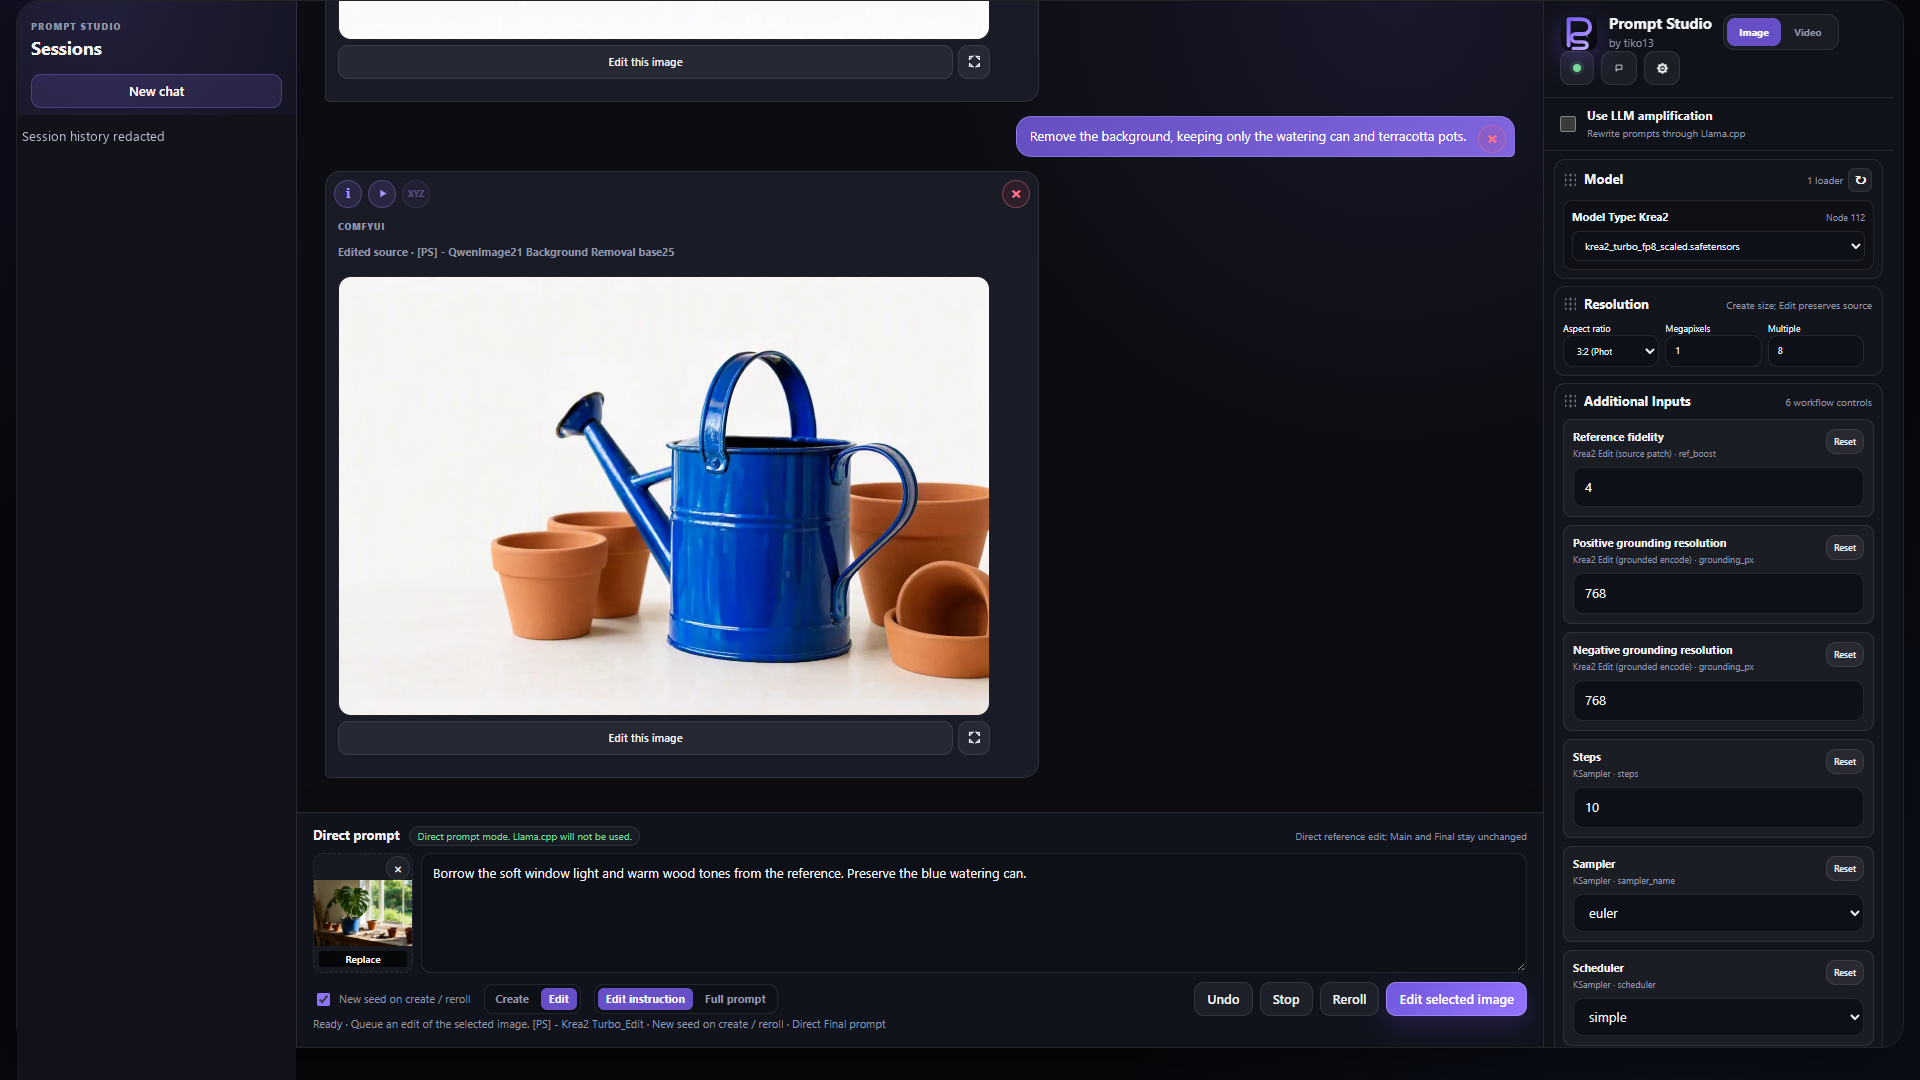1920x1080 pixels.
Task: Click the Direct prompt text area
Action: coord(974,913)
